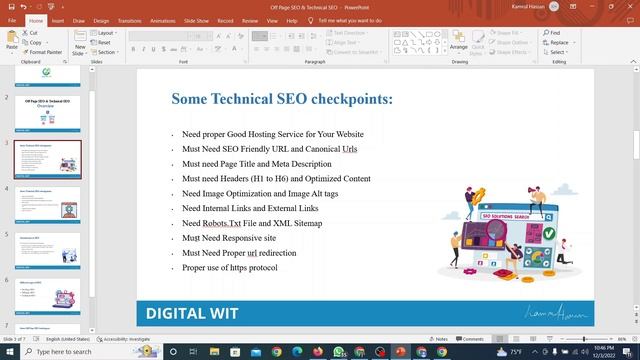Select slide 2 Overview thumbnail
Image resolution: width=640 pixels, height=360 pixels.
(x=48, y=114)
